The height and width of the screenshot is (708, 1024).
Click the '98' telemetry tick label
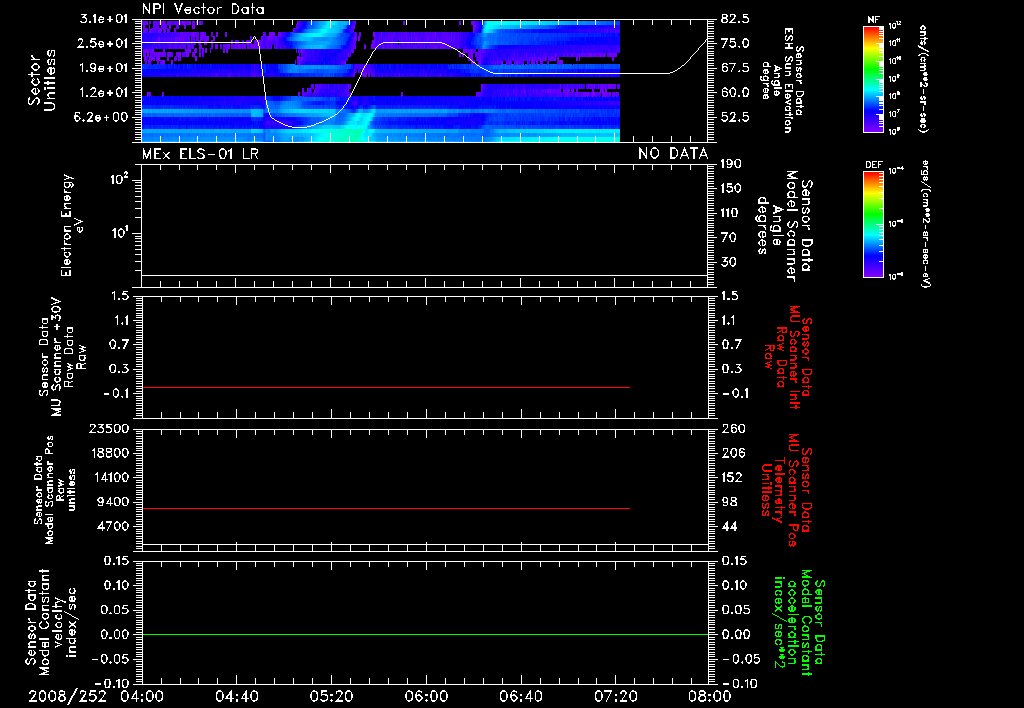(x=729, y=502)
